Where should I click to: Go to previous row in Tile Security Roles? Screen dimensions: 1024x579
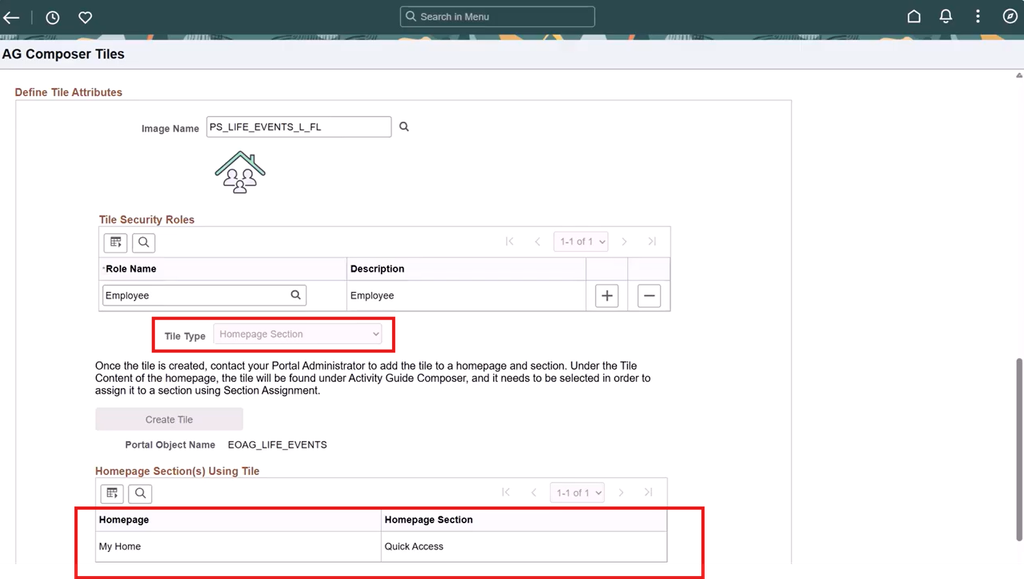pos(537,242)
